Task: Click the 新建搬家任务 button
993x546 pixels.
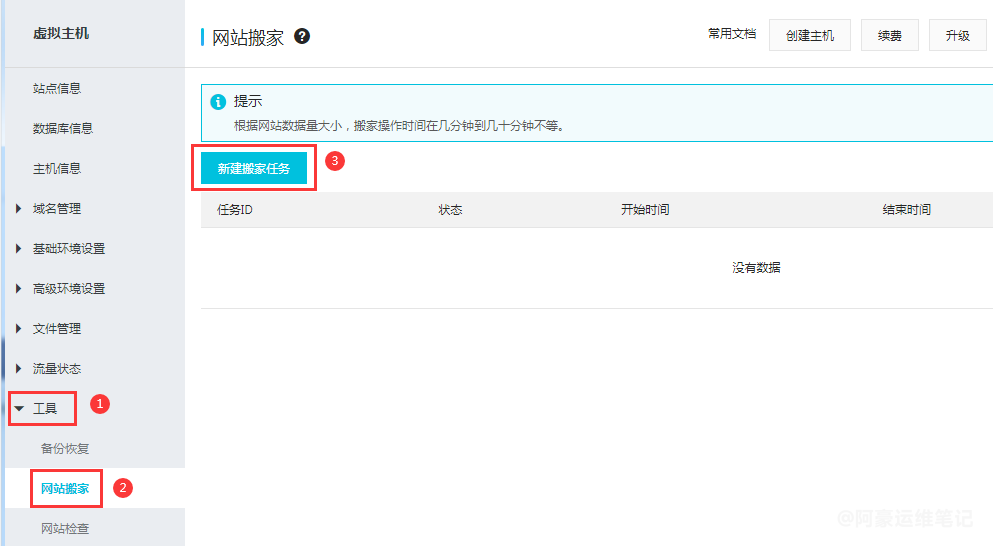Action: [x=254, y=168]
